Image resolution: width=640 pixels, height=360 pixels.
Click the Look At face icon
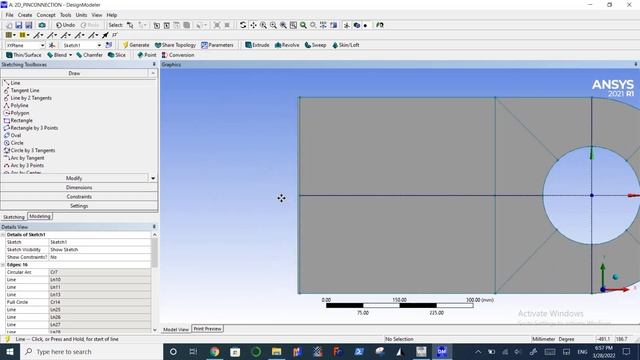tap(333, 25)
